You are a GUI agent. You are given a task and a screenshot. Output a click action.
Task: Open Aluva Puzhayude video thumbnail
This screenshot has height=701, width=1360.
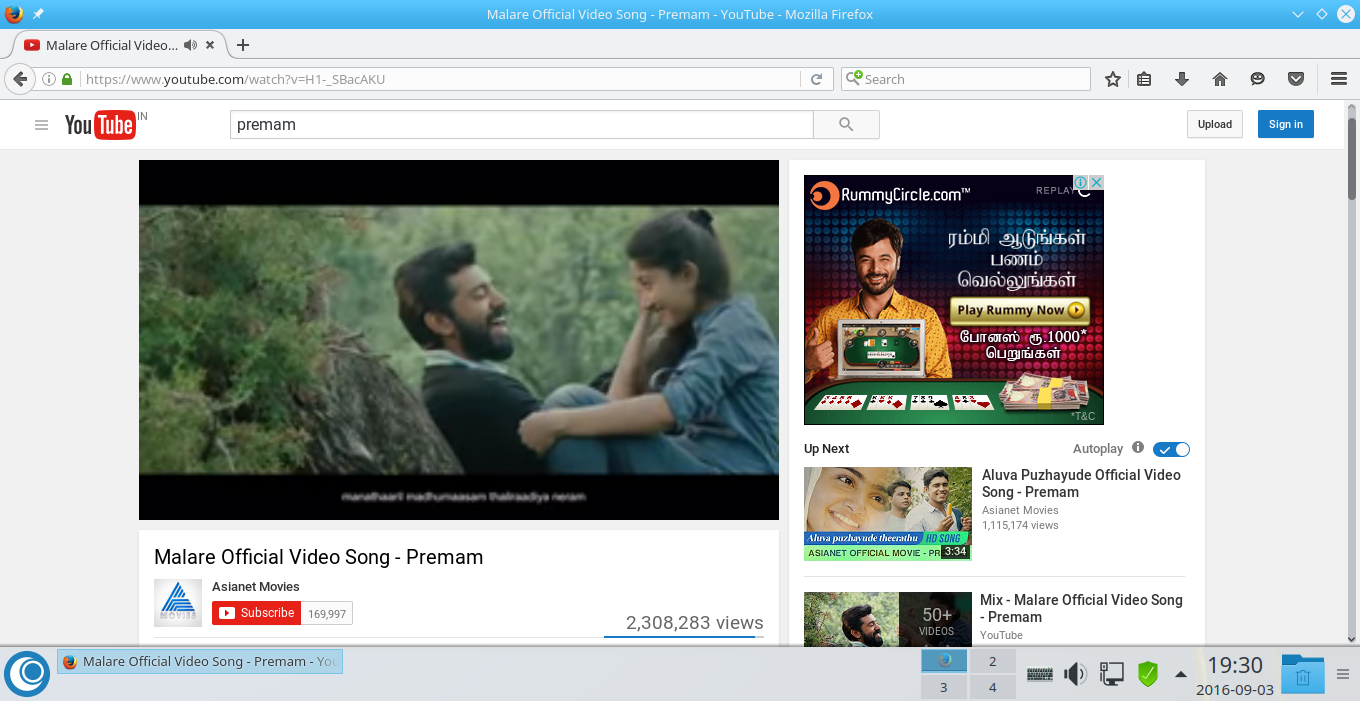click(x=888, y=513)
